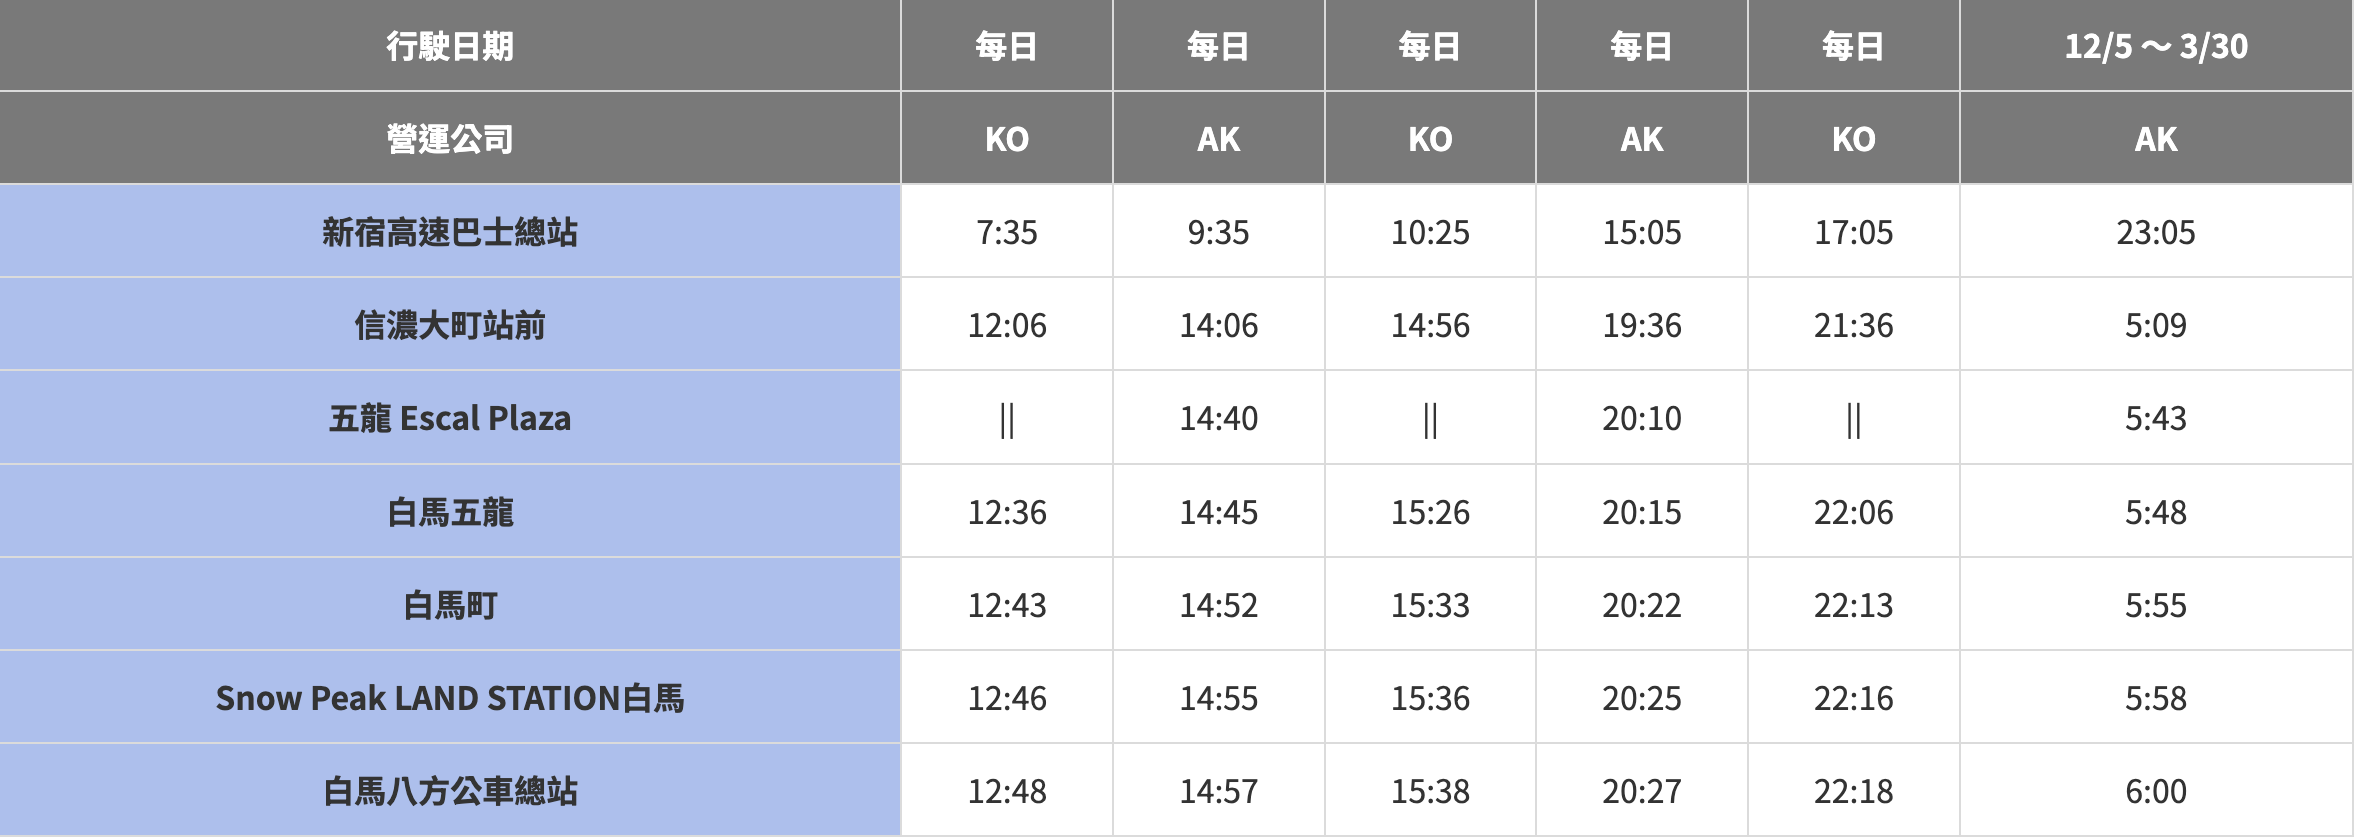
Task: Click the 營運公司 header cell
Action: pos(450,139)
